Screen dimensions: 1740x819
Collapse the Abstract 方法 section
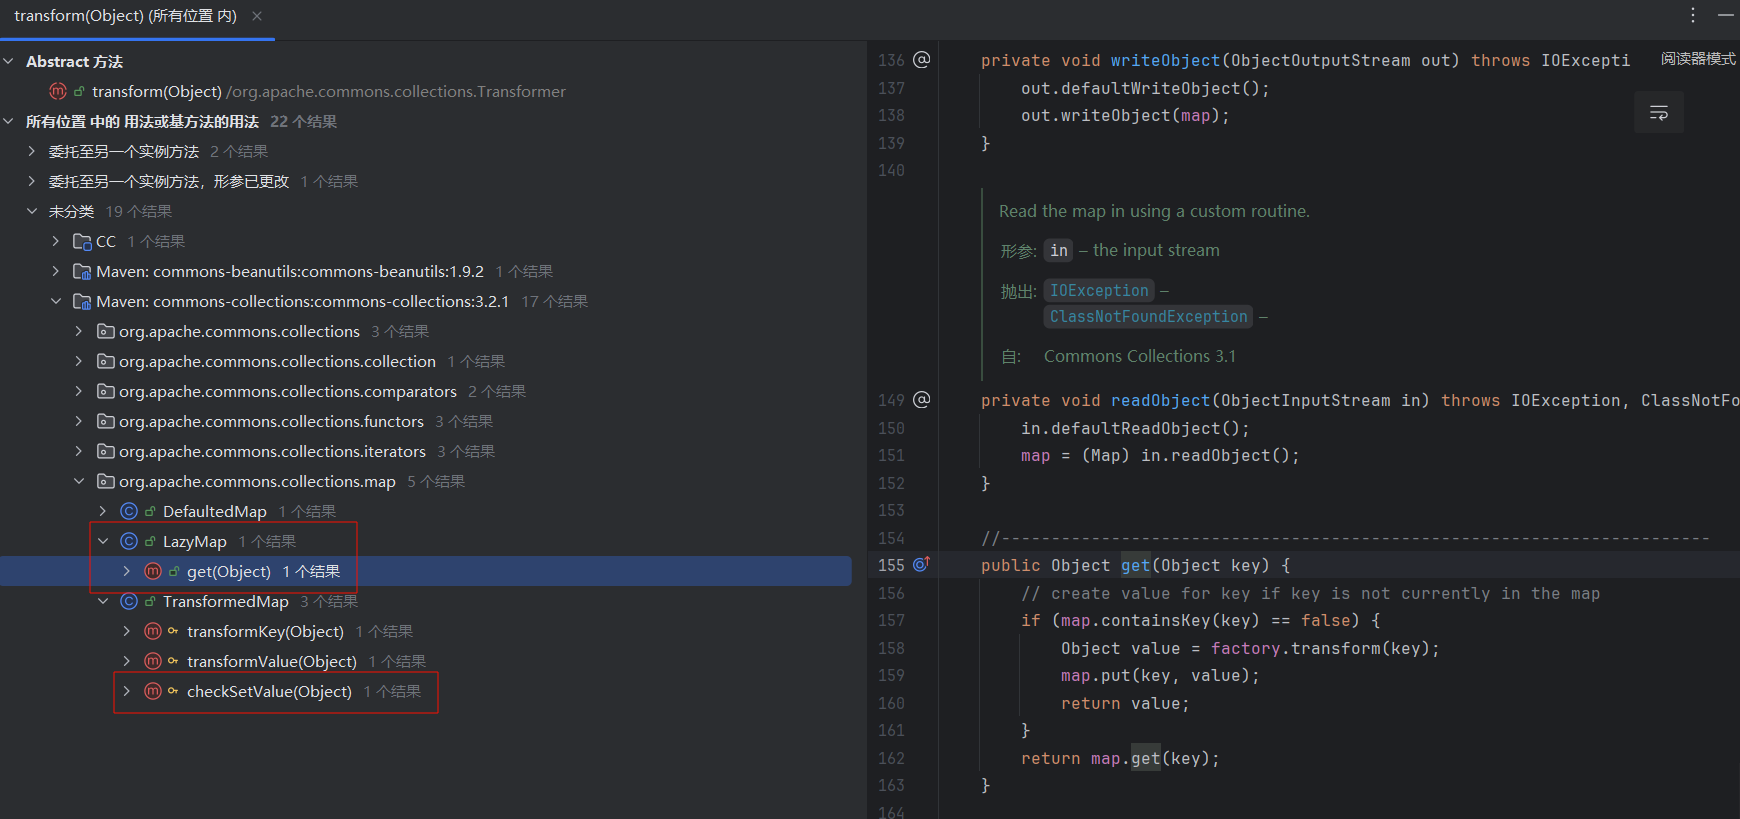click(x=9, y=61)
